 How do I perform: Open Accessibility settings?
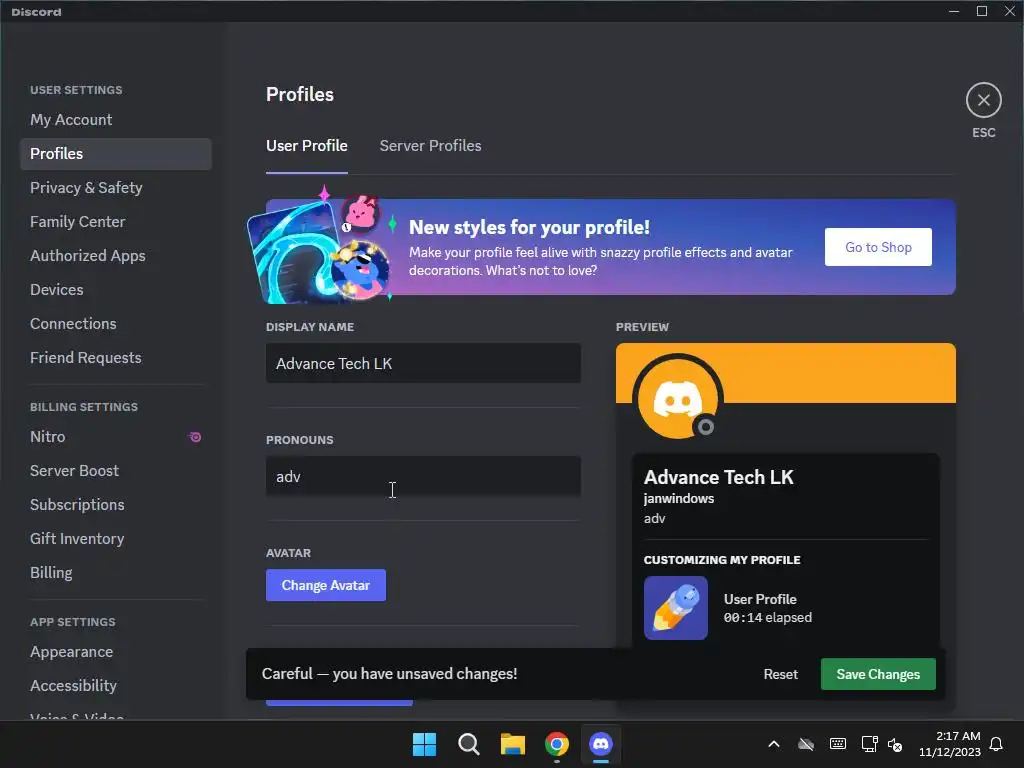tap(116, 685)
